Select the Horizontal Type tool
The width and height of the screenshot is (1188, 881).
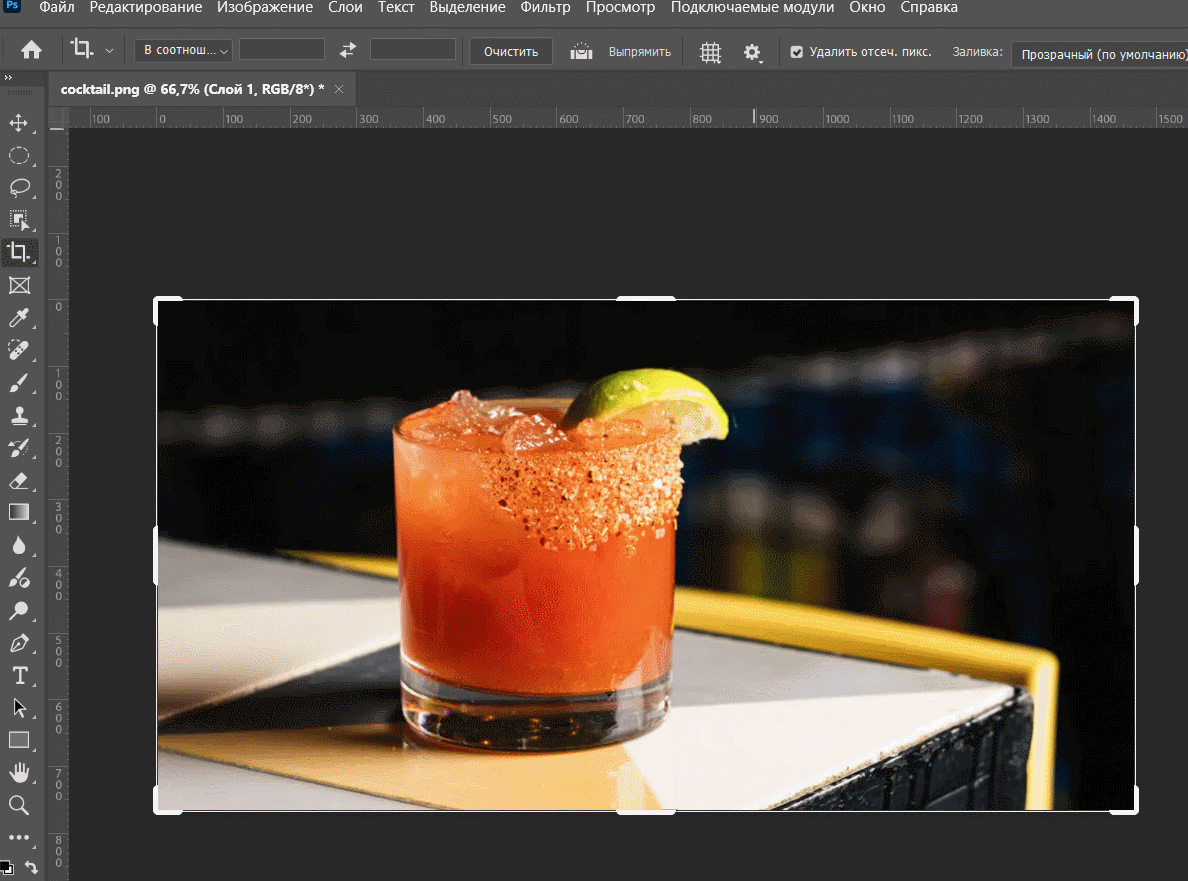pos(18,675)
